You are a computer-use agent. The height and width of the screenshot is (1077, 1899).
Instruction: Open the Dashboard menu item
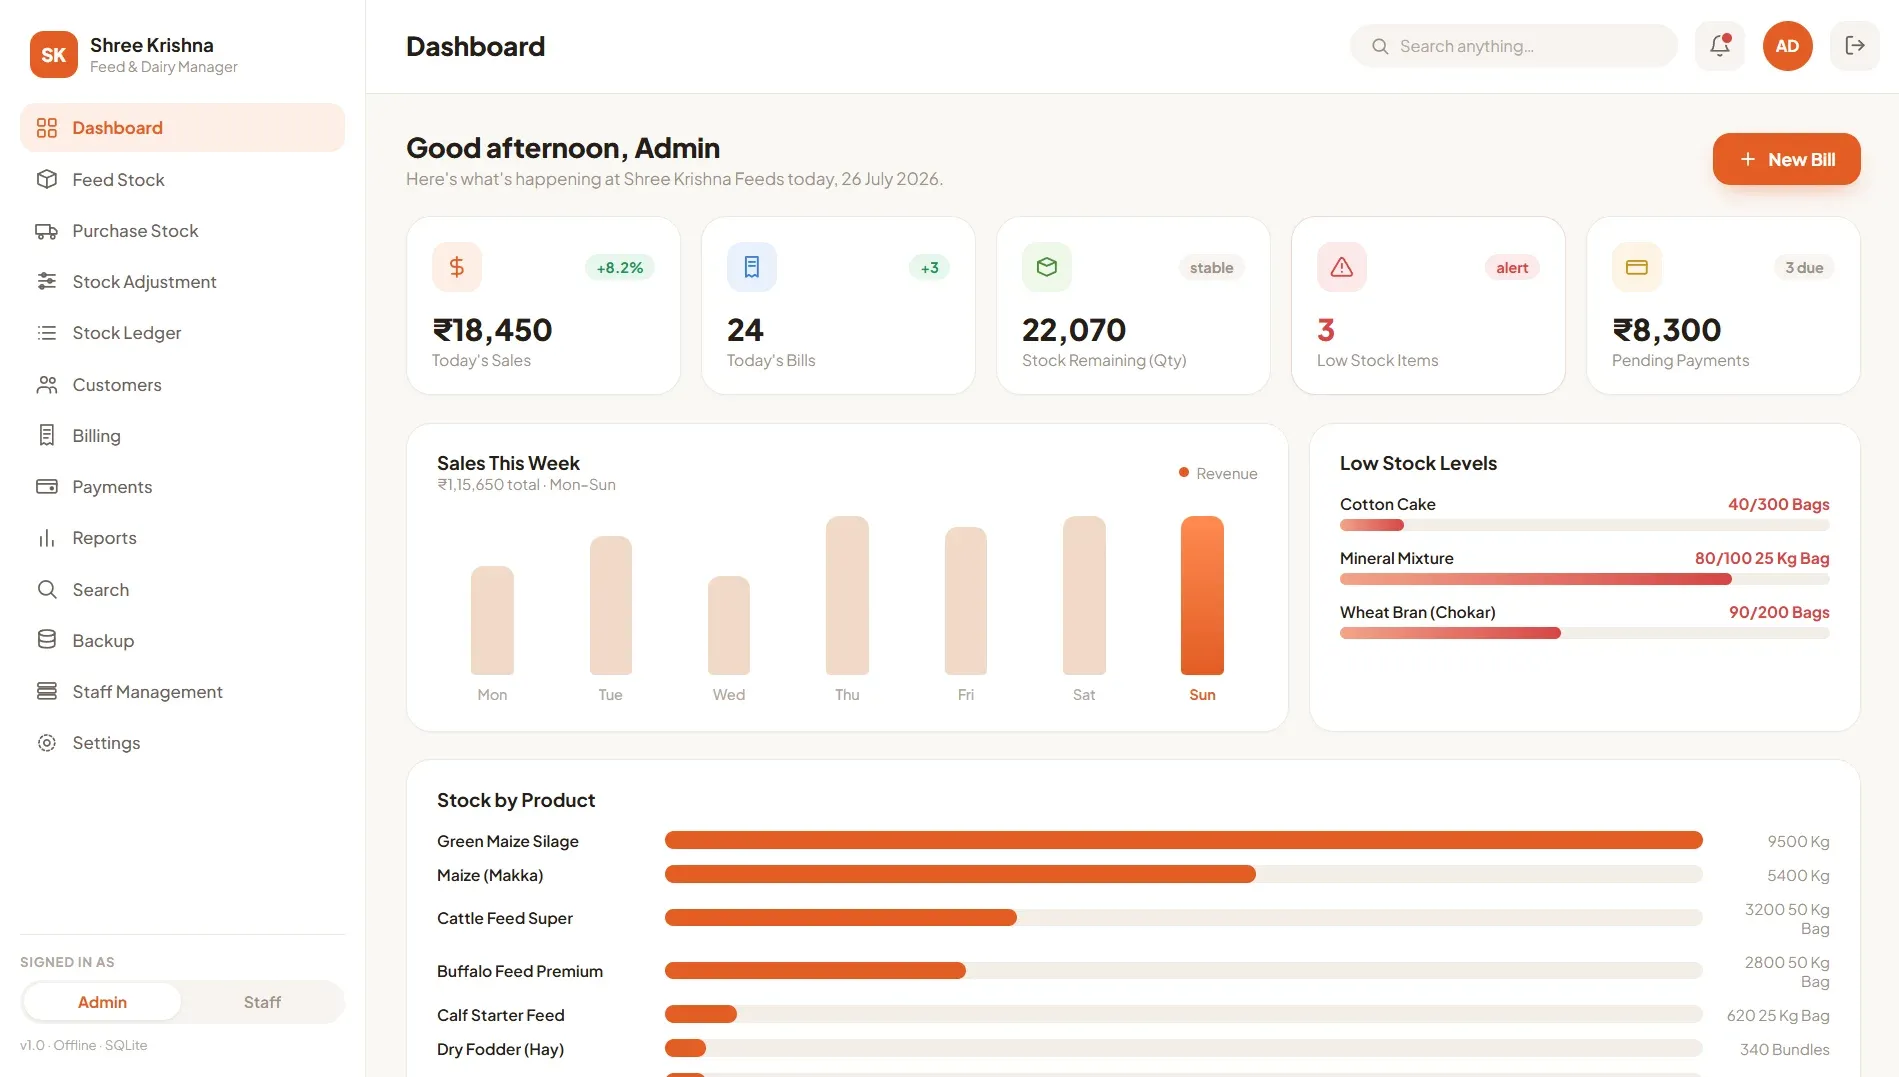[x=182, y=128]
